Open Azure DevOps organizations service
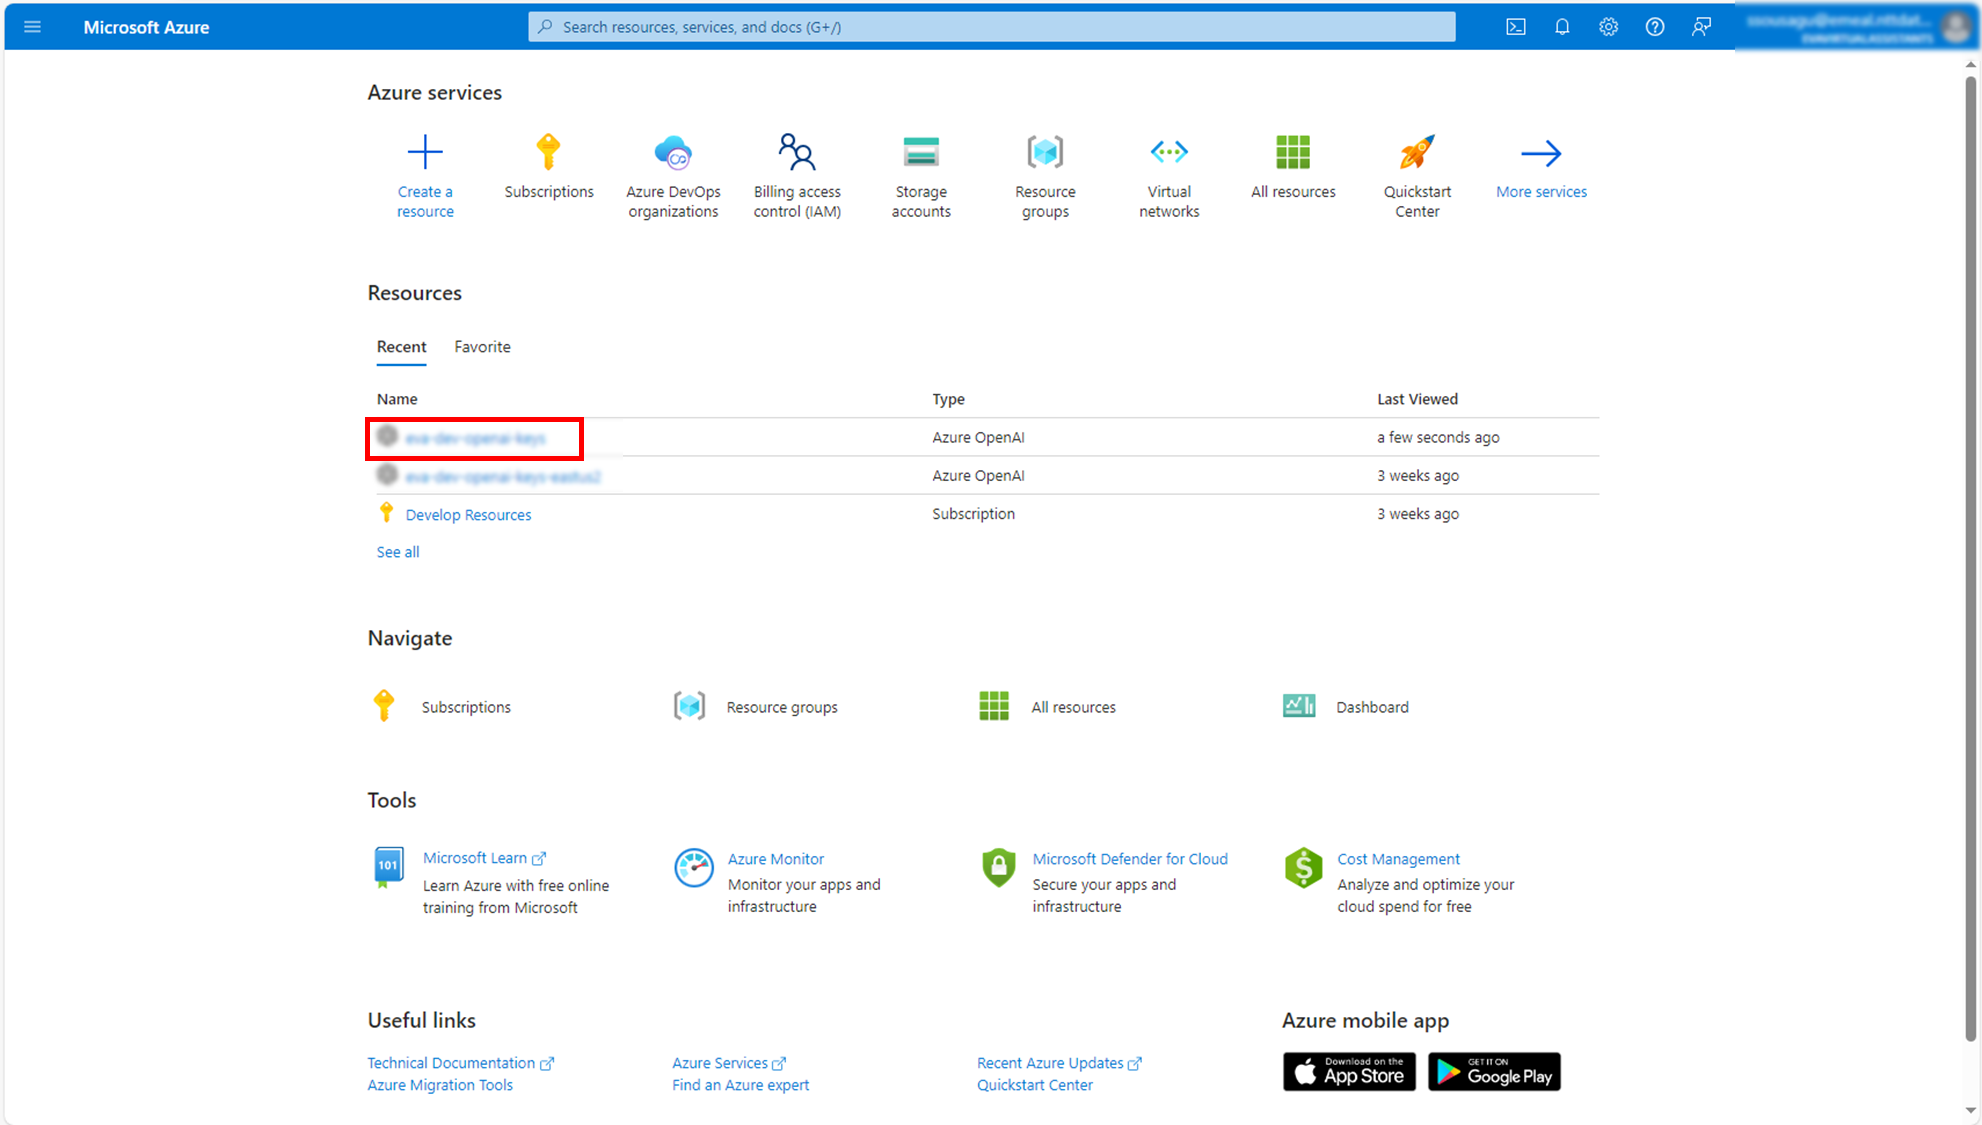 673,176
